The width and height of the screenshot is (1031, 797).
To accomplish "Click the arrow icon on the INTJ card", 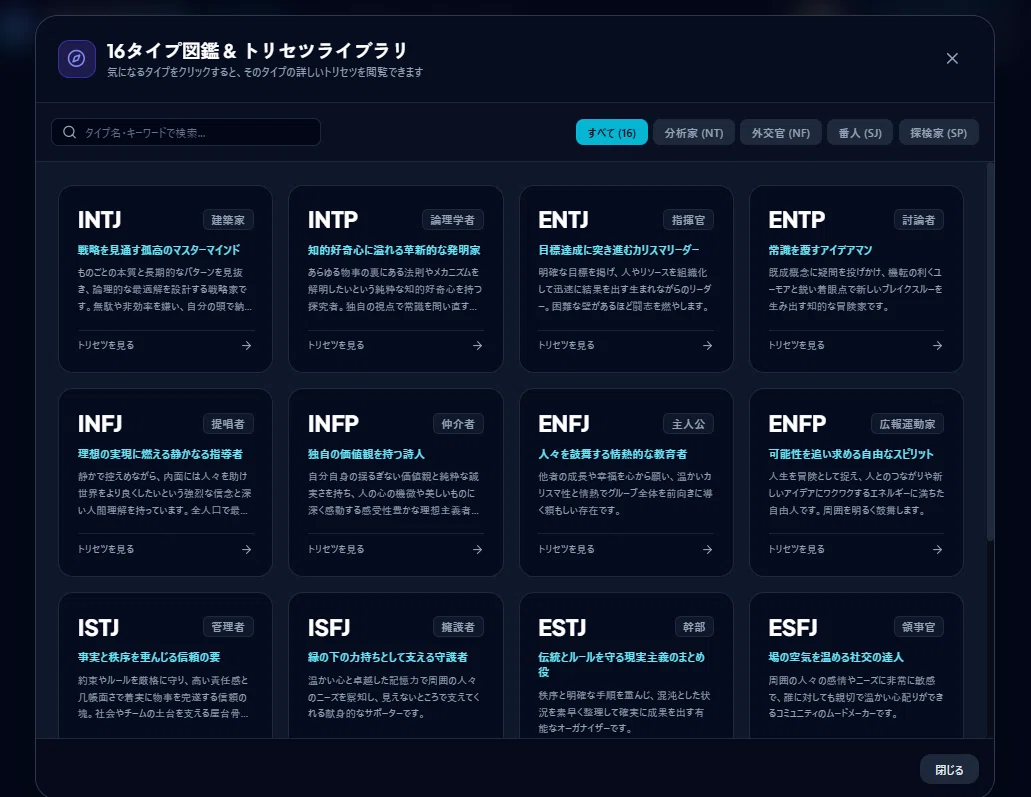I will coord(247,345).
